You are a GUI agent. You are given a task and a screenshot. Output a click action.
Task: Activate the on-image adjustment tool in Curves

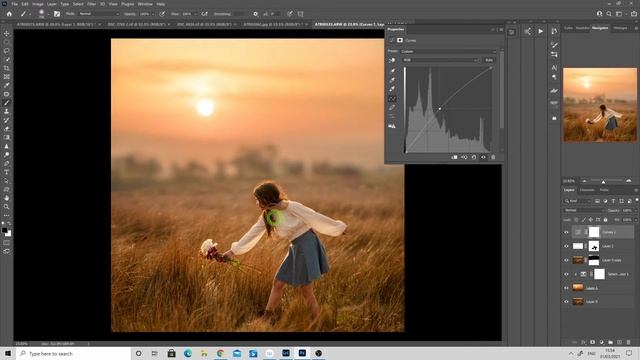point(392,60)
